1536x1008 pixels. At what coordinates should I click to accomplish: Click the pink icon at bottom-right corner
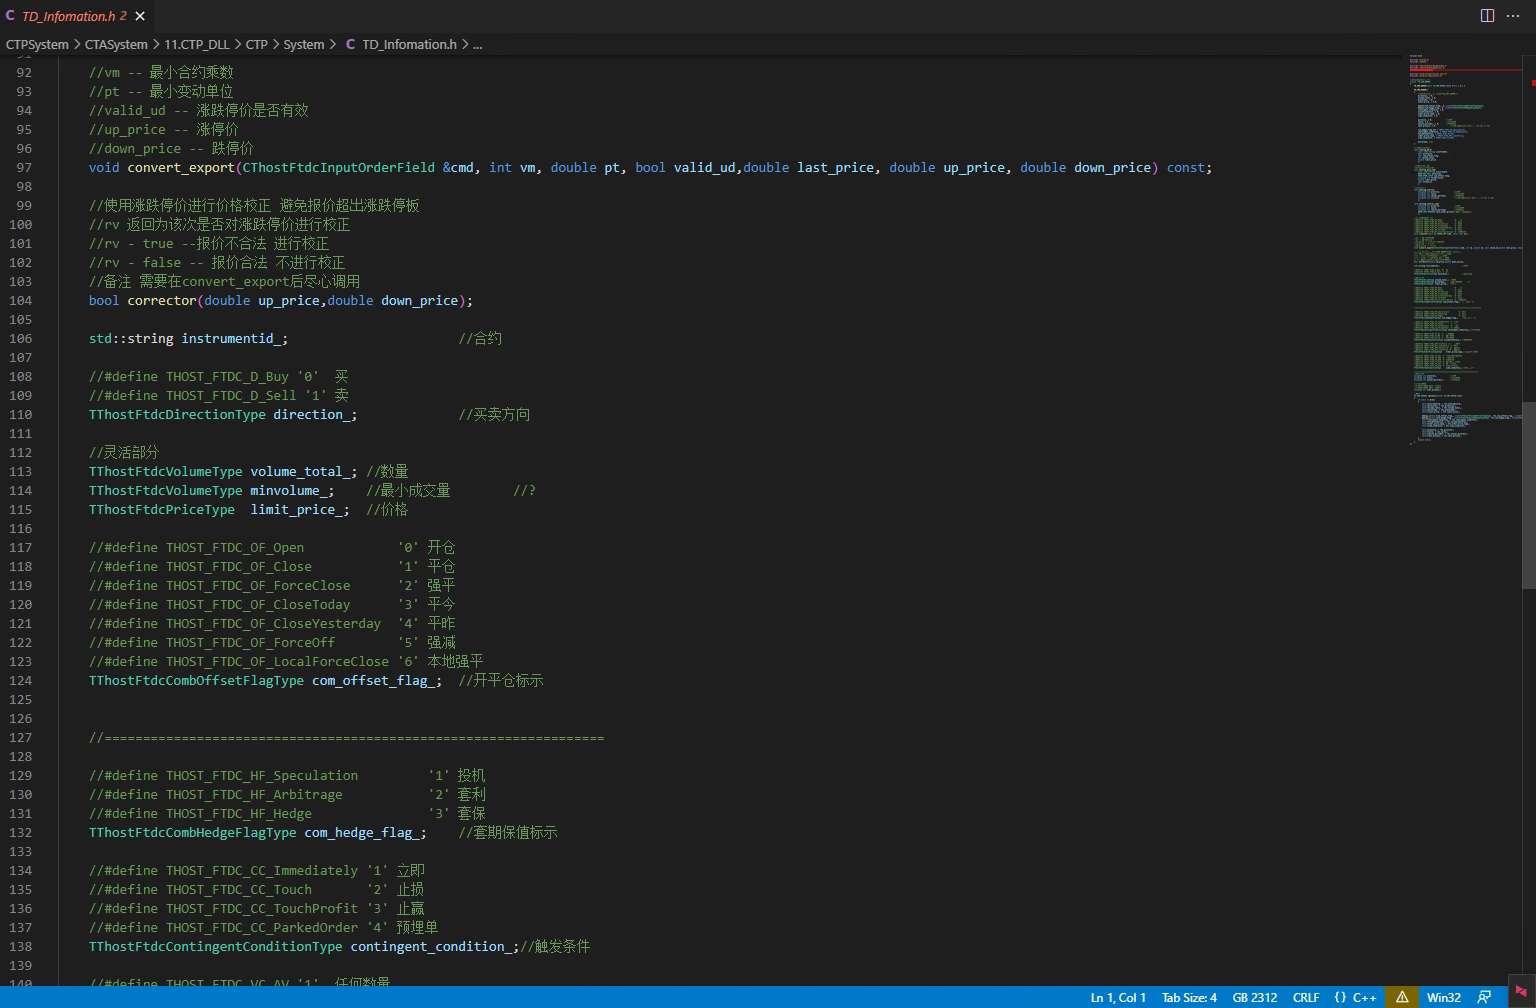pos(1521,991)
